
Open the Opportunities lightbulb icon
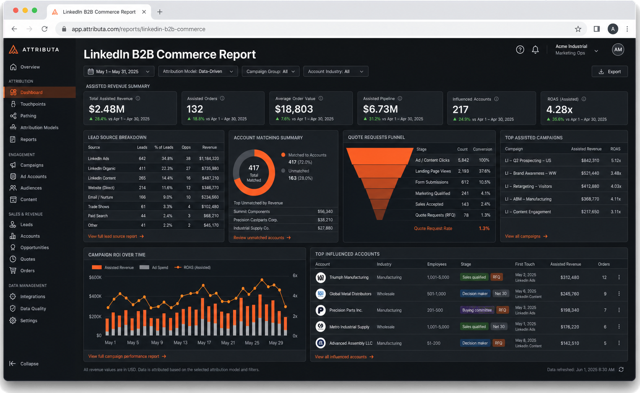(13, 247)
